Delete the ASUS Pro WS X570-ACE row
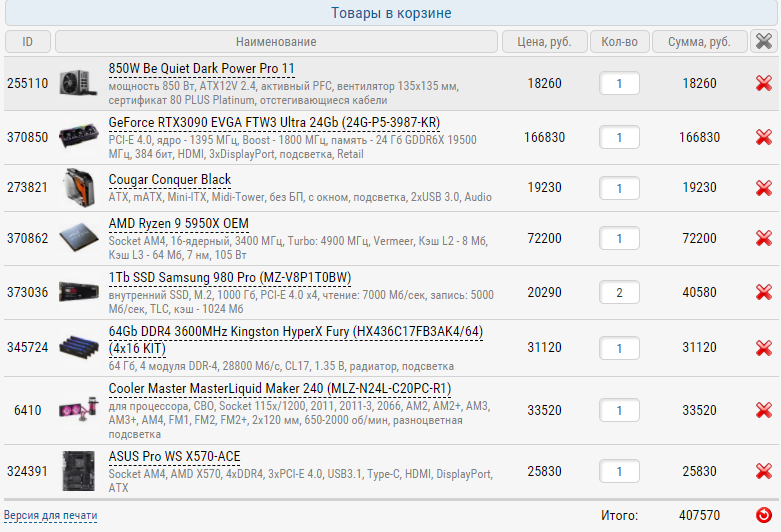The image size is (781, 532). (764, 472)
